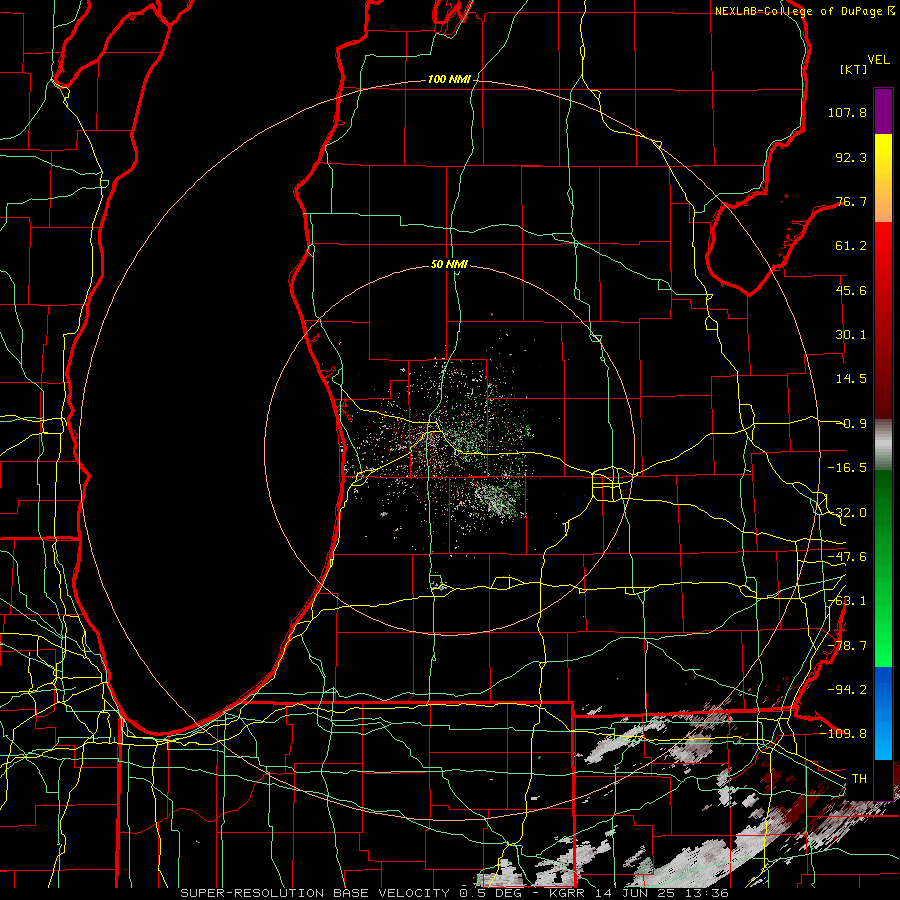The image size is (900, 900).
Task: Click the -32.0 velocity scale label
Action: coord(847,513)
